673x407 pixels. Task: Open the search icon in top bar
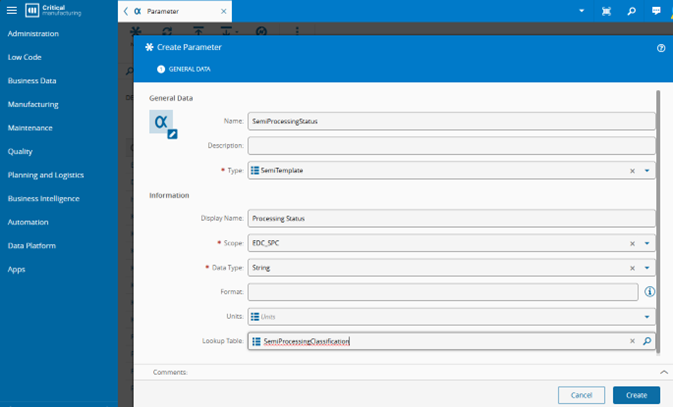tap(631, 11)
